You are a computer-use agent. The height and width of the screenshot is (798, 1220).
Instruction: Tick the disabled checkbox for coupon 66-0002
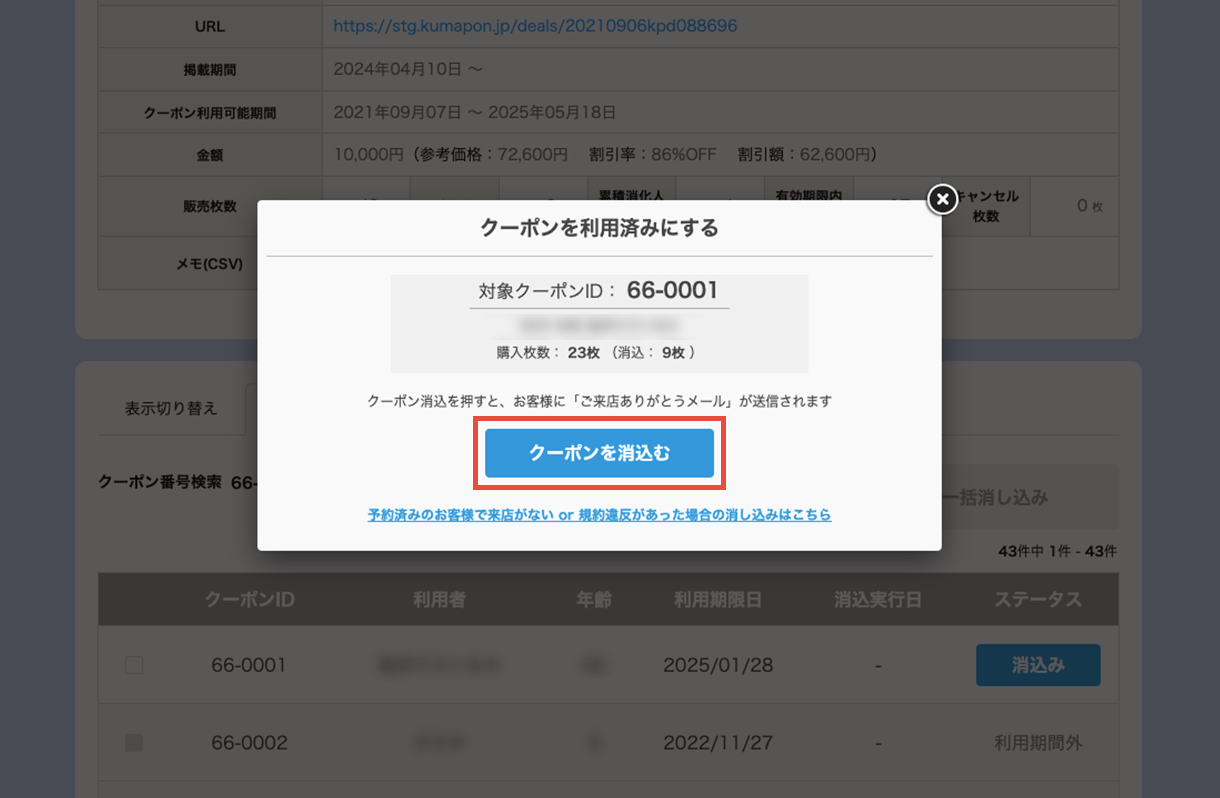[134, 743]
